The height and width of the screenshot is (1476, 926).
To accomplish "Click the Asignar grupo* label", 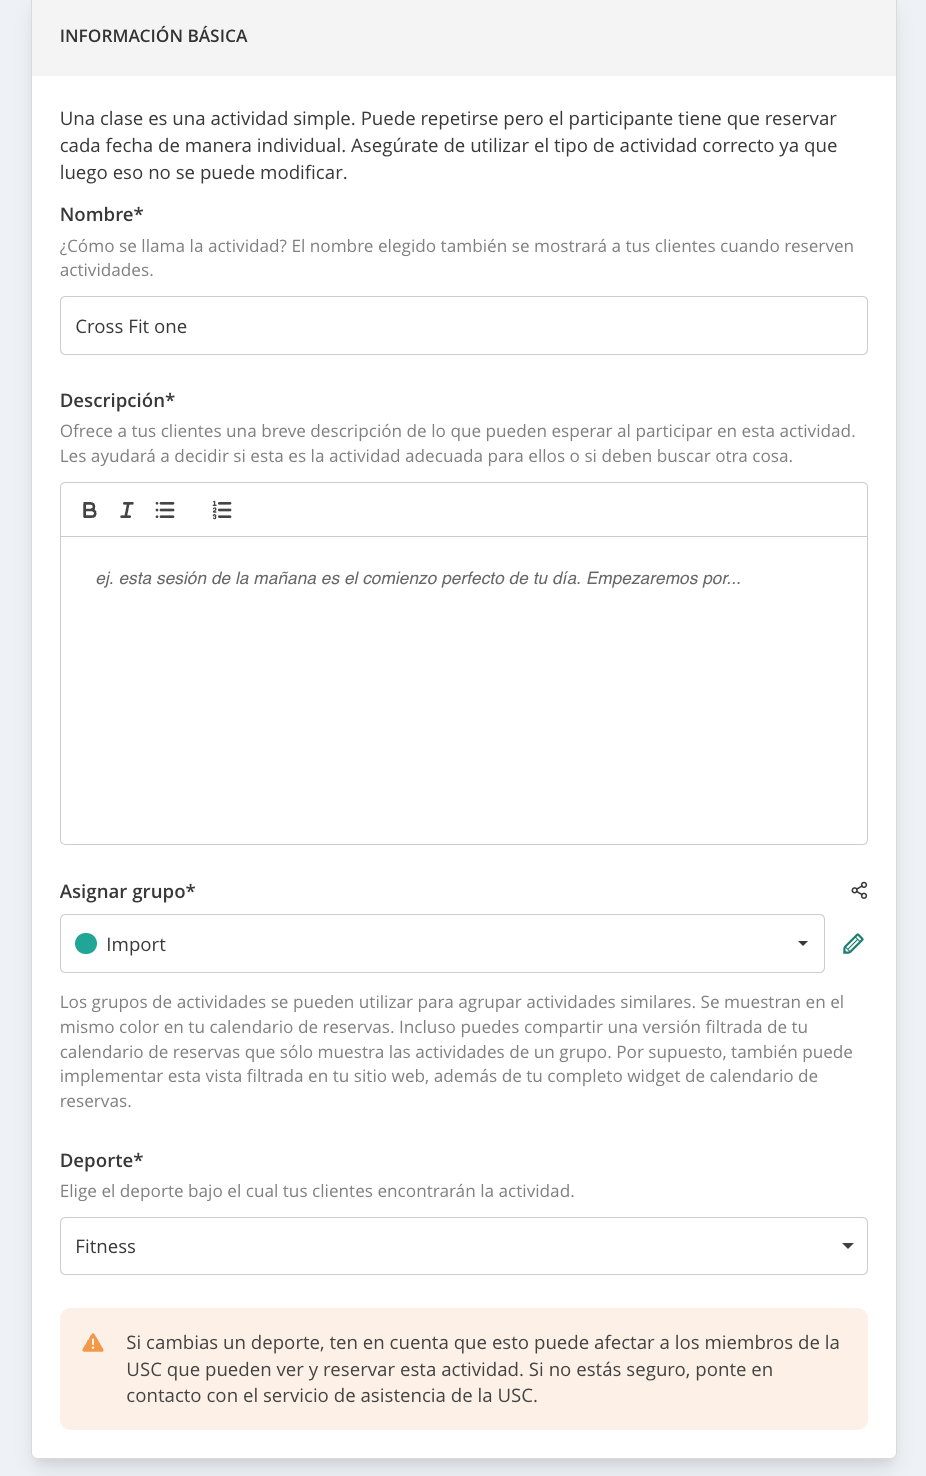I will pyautogui.click(x=128, y=891).
